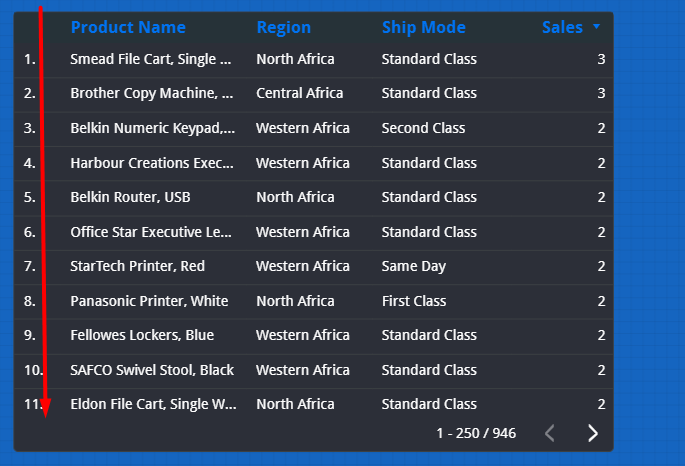Click the 1 - 250 / 946 page indicator
685x466 pixels.
click(476, 433)
